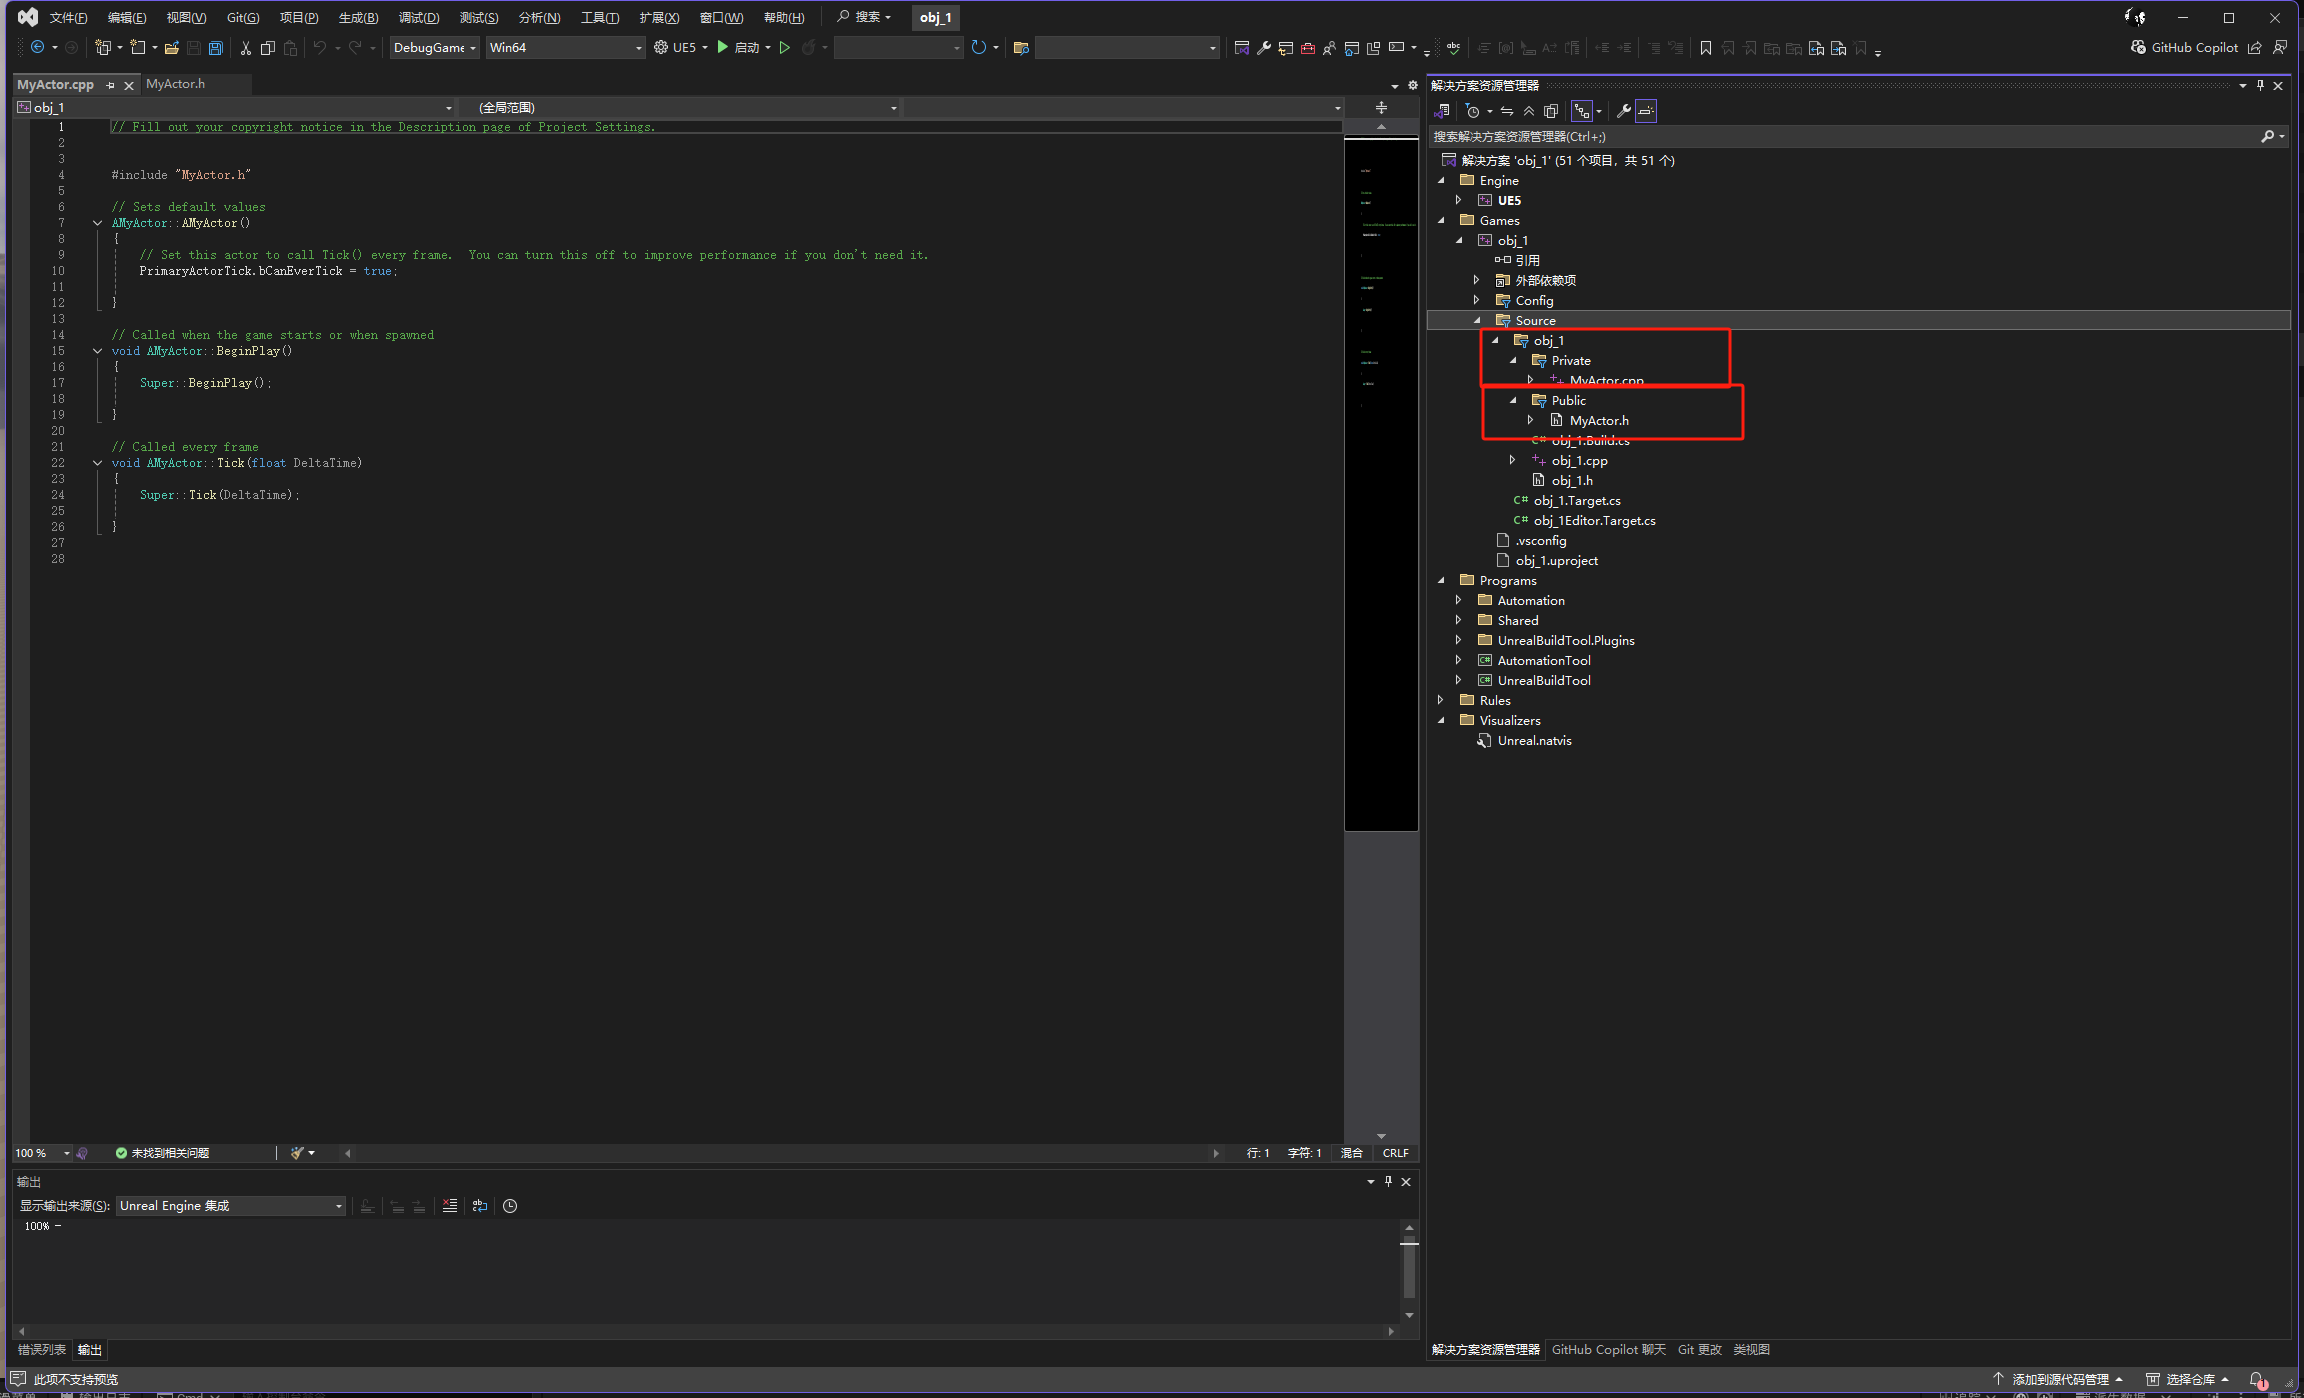Image resolution: width=2304 pixels, height=1398 pixels.
Task: Click the Copy icon in toolbar
Action: tap(267, 47)
